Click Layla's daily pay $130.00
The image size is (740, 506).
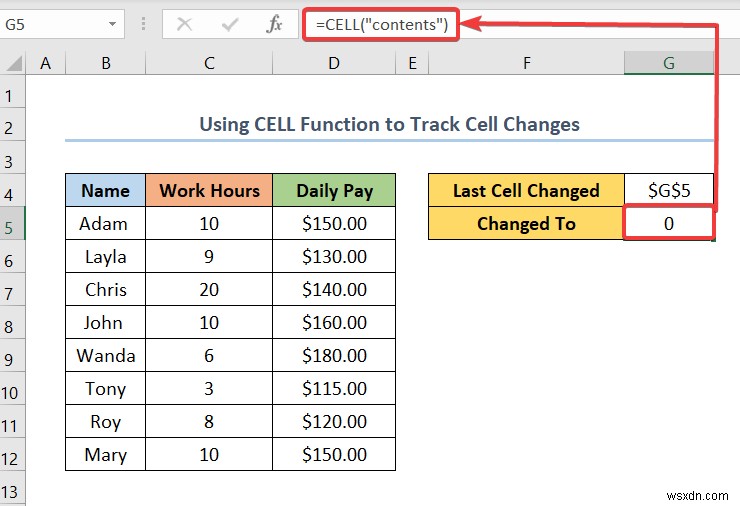(x=334, y=256)
